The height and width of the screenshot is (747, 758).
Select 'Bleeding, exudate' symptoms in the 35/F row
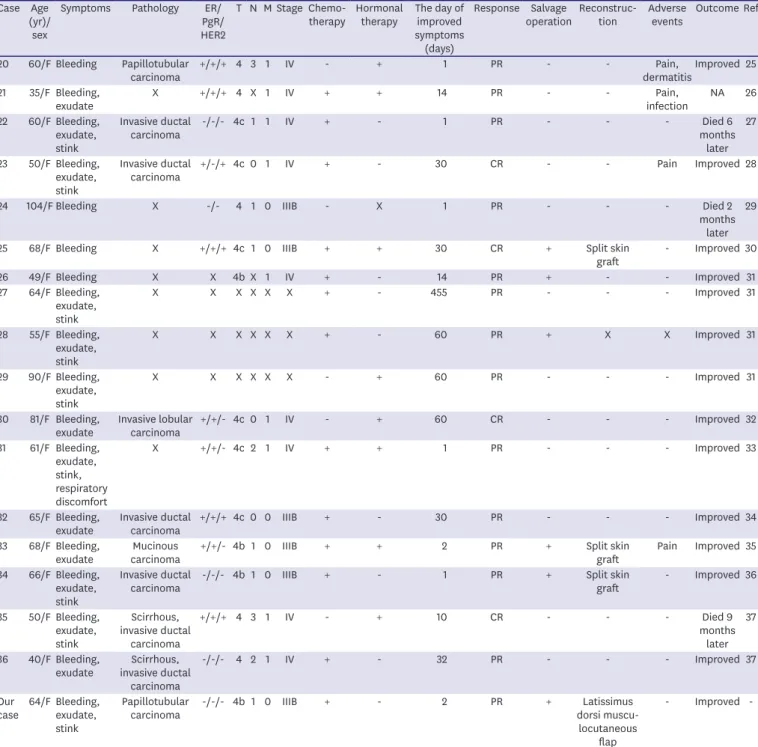77,100
